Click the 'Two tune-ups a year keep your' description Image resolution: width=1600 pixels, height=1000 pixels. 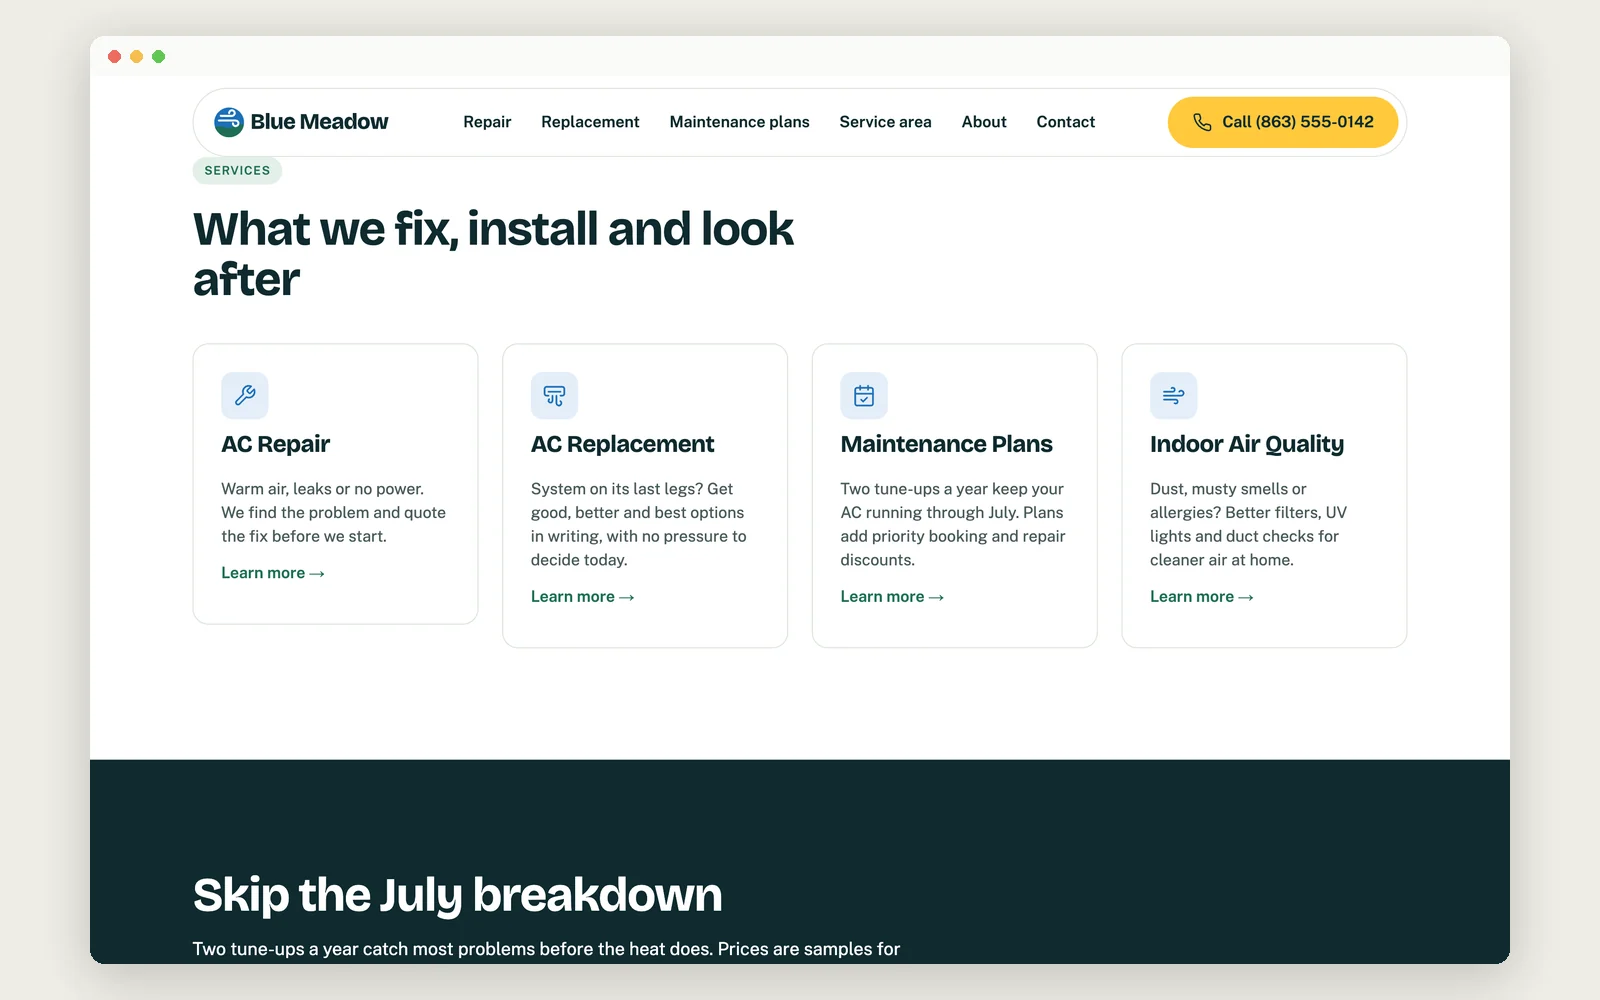[953, 525]
